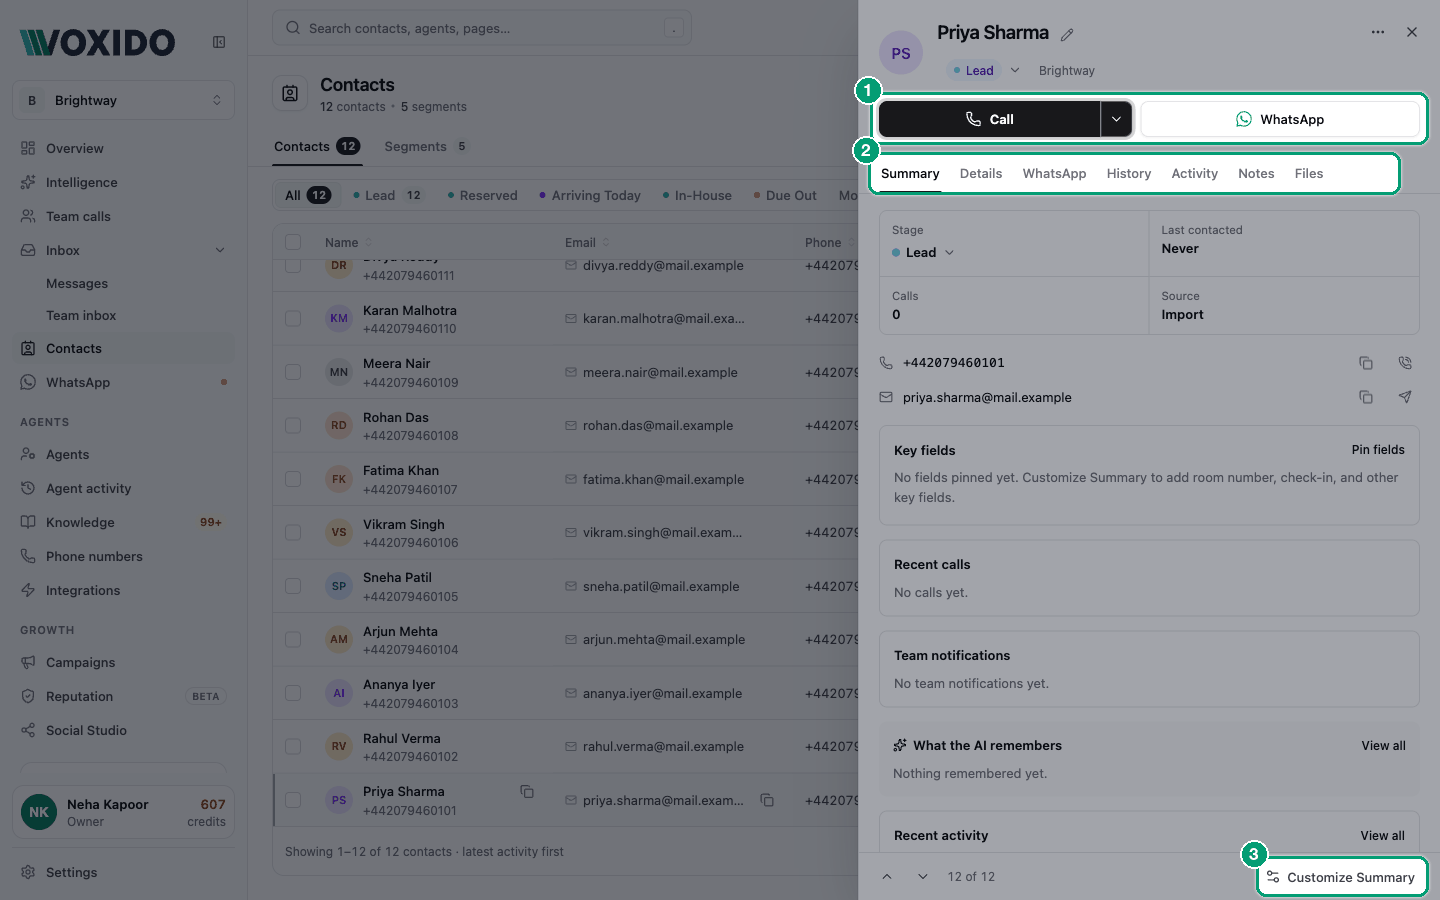
Task: Click Pin fields in Key fields
Action: [x=1378, y=450]
